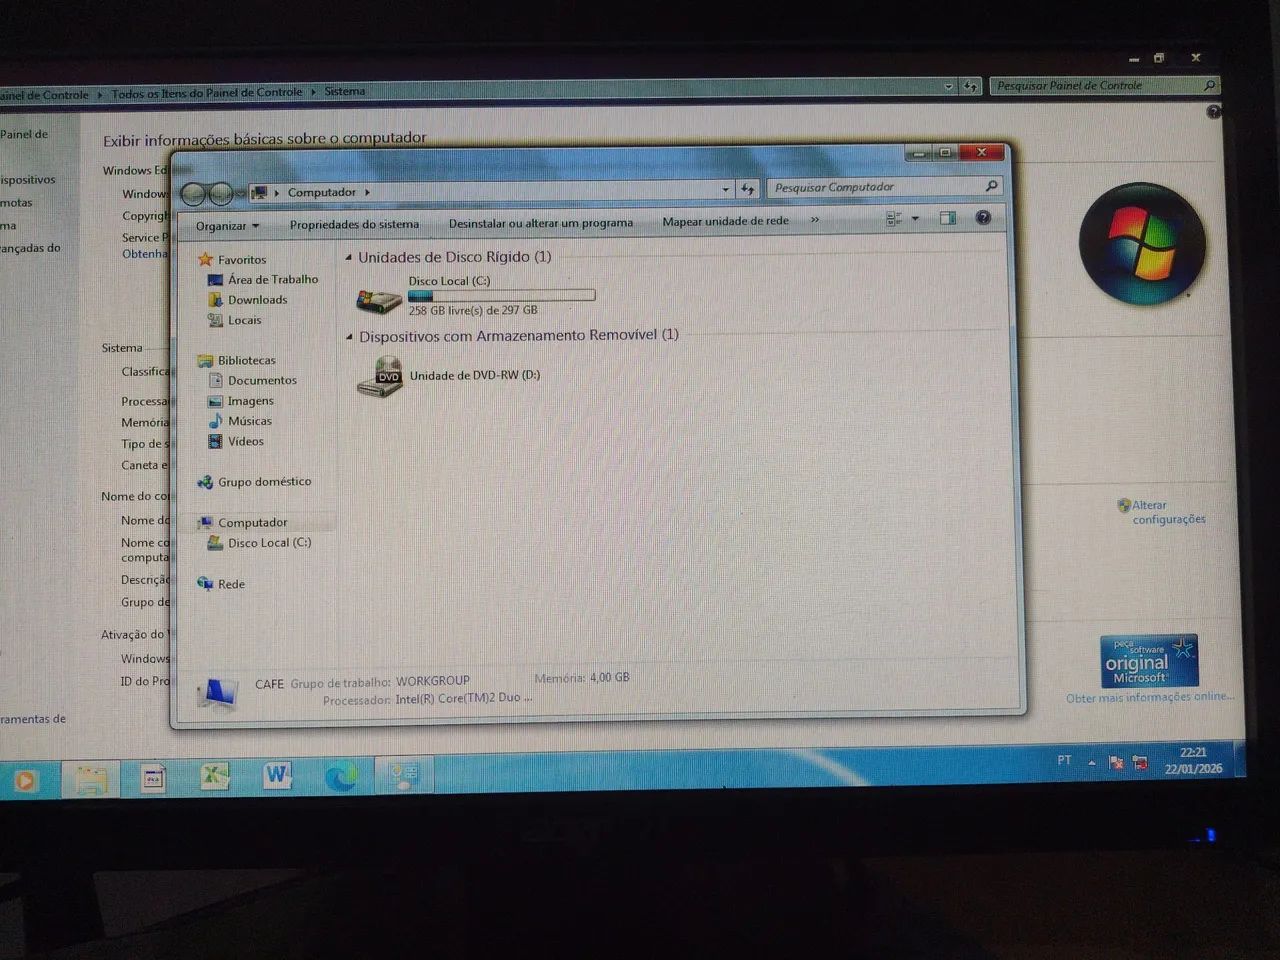The height and width of the screenshot is (960, 1280).
Task: Open Microsoft Edge from the taskbar
Action: (x=343, y=777)
